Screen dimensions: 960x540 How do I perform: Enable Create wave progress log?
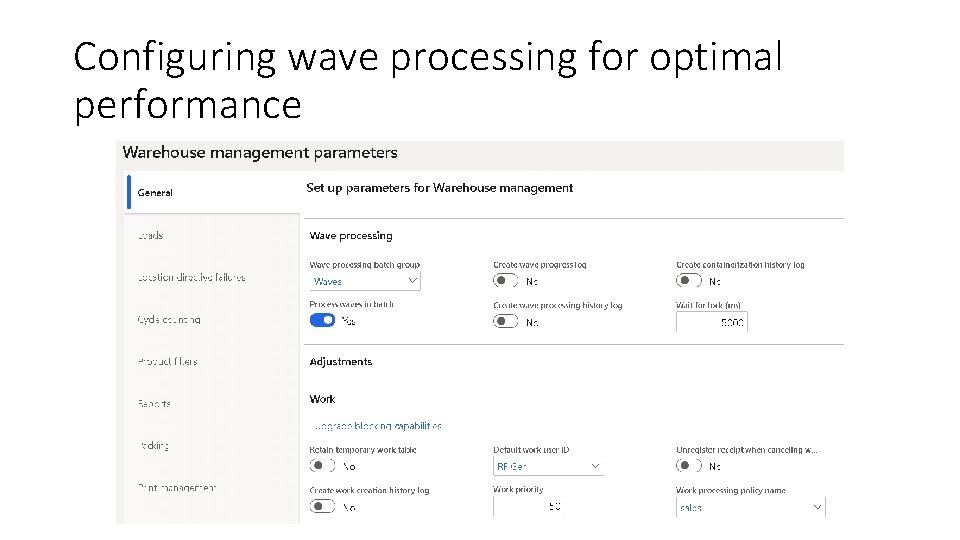506,281
